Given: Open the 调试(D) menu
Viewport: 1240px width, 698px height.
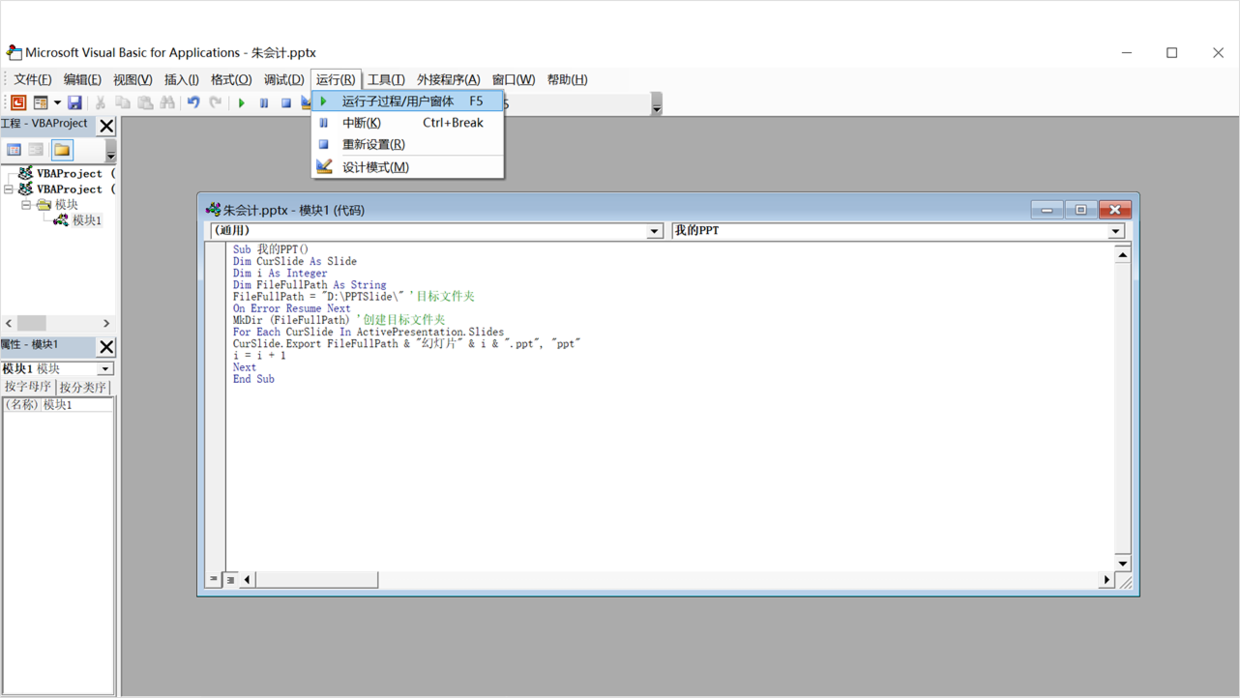Looking at the screenshot, I should click(x=284, y=80).
